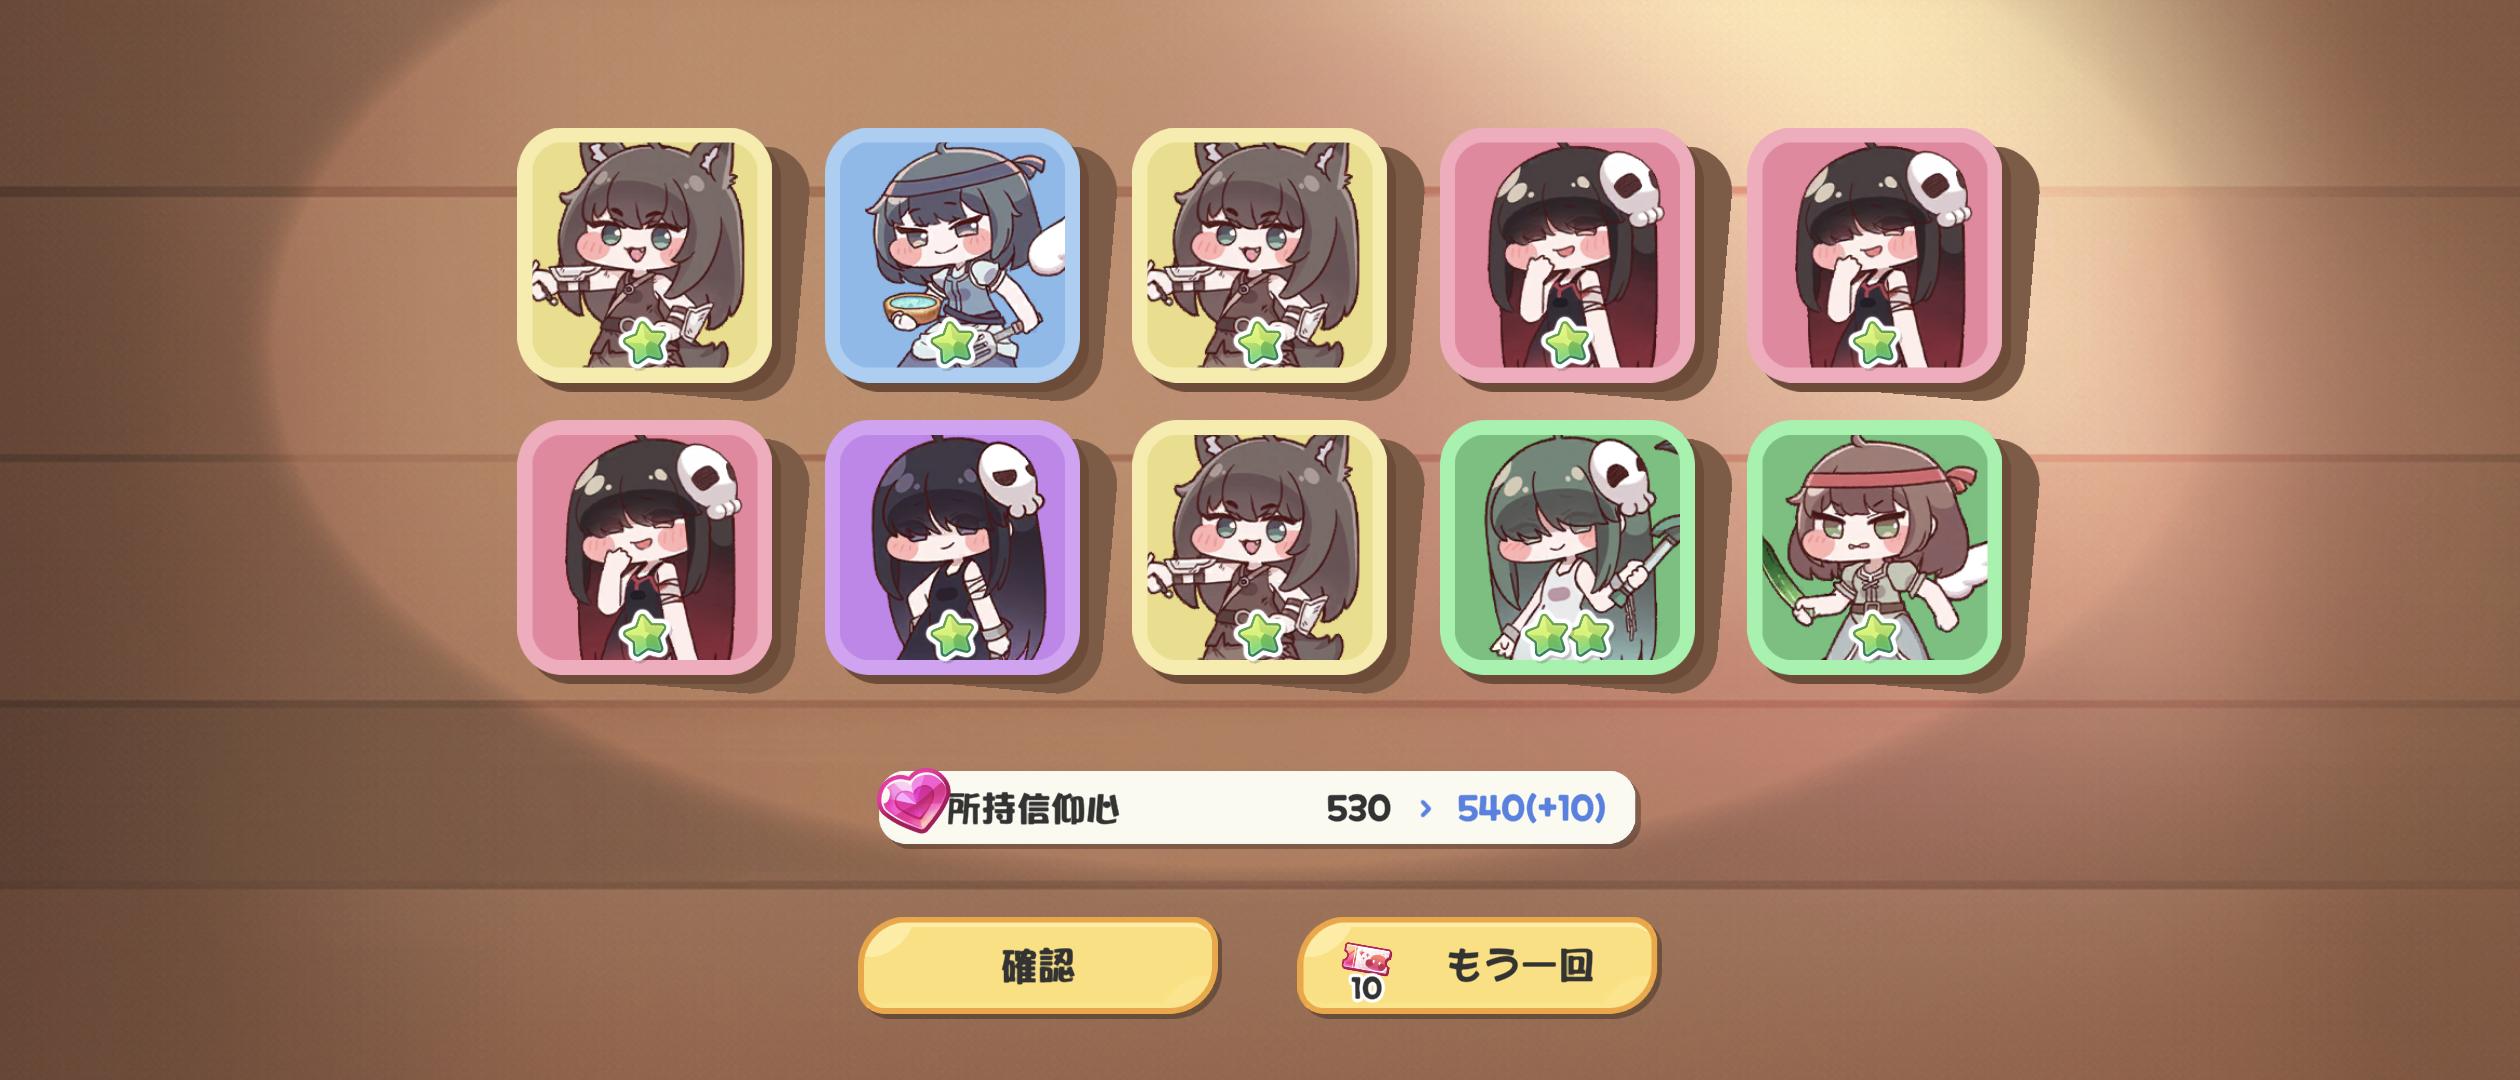Tap the green star on the red headband card
This screenshot has height=1080, width=2520.
click(x=1874, y=635)
